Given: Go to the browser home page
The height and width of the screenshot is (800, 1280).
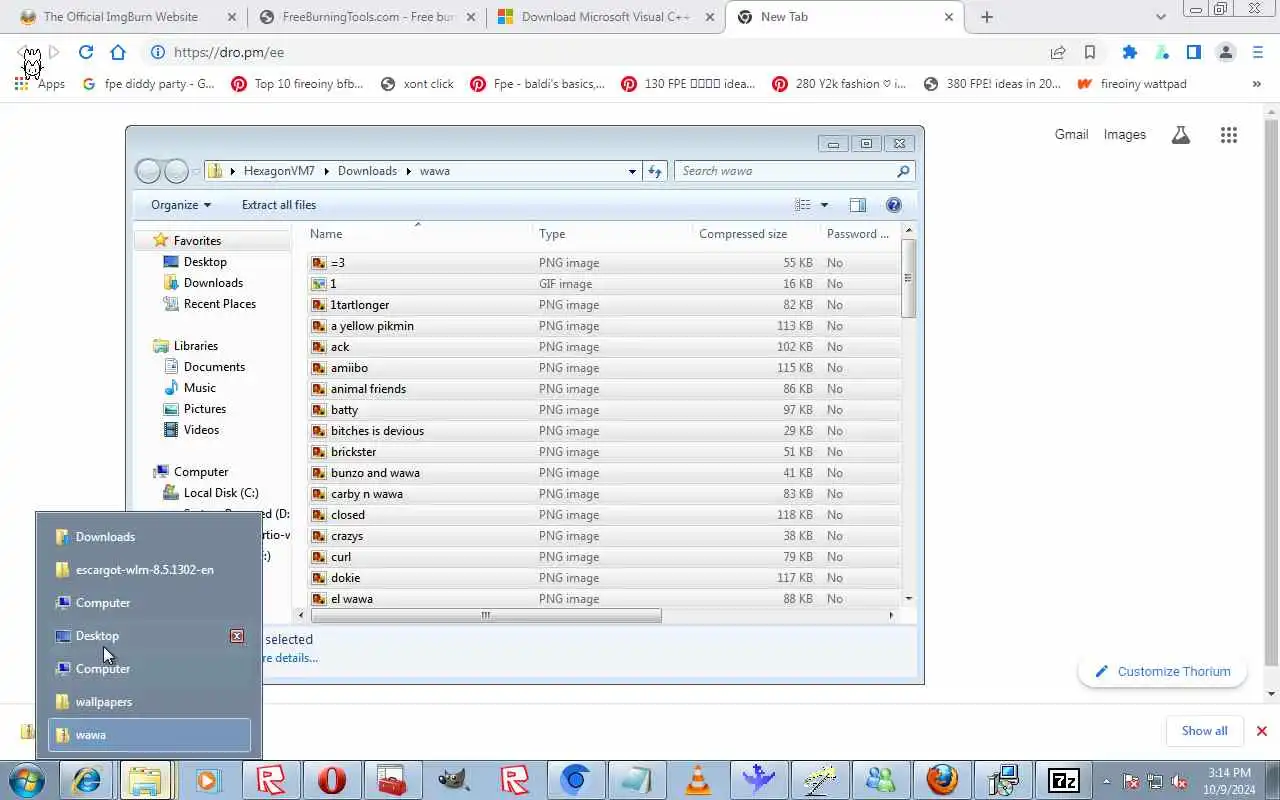Looking at the screenshot, I should coord(118,52).
